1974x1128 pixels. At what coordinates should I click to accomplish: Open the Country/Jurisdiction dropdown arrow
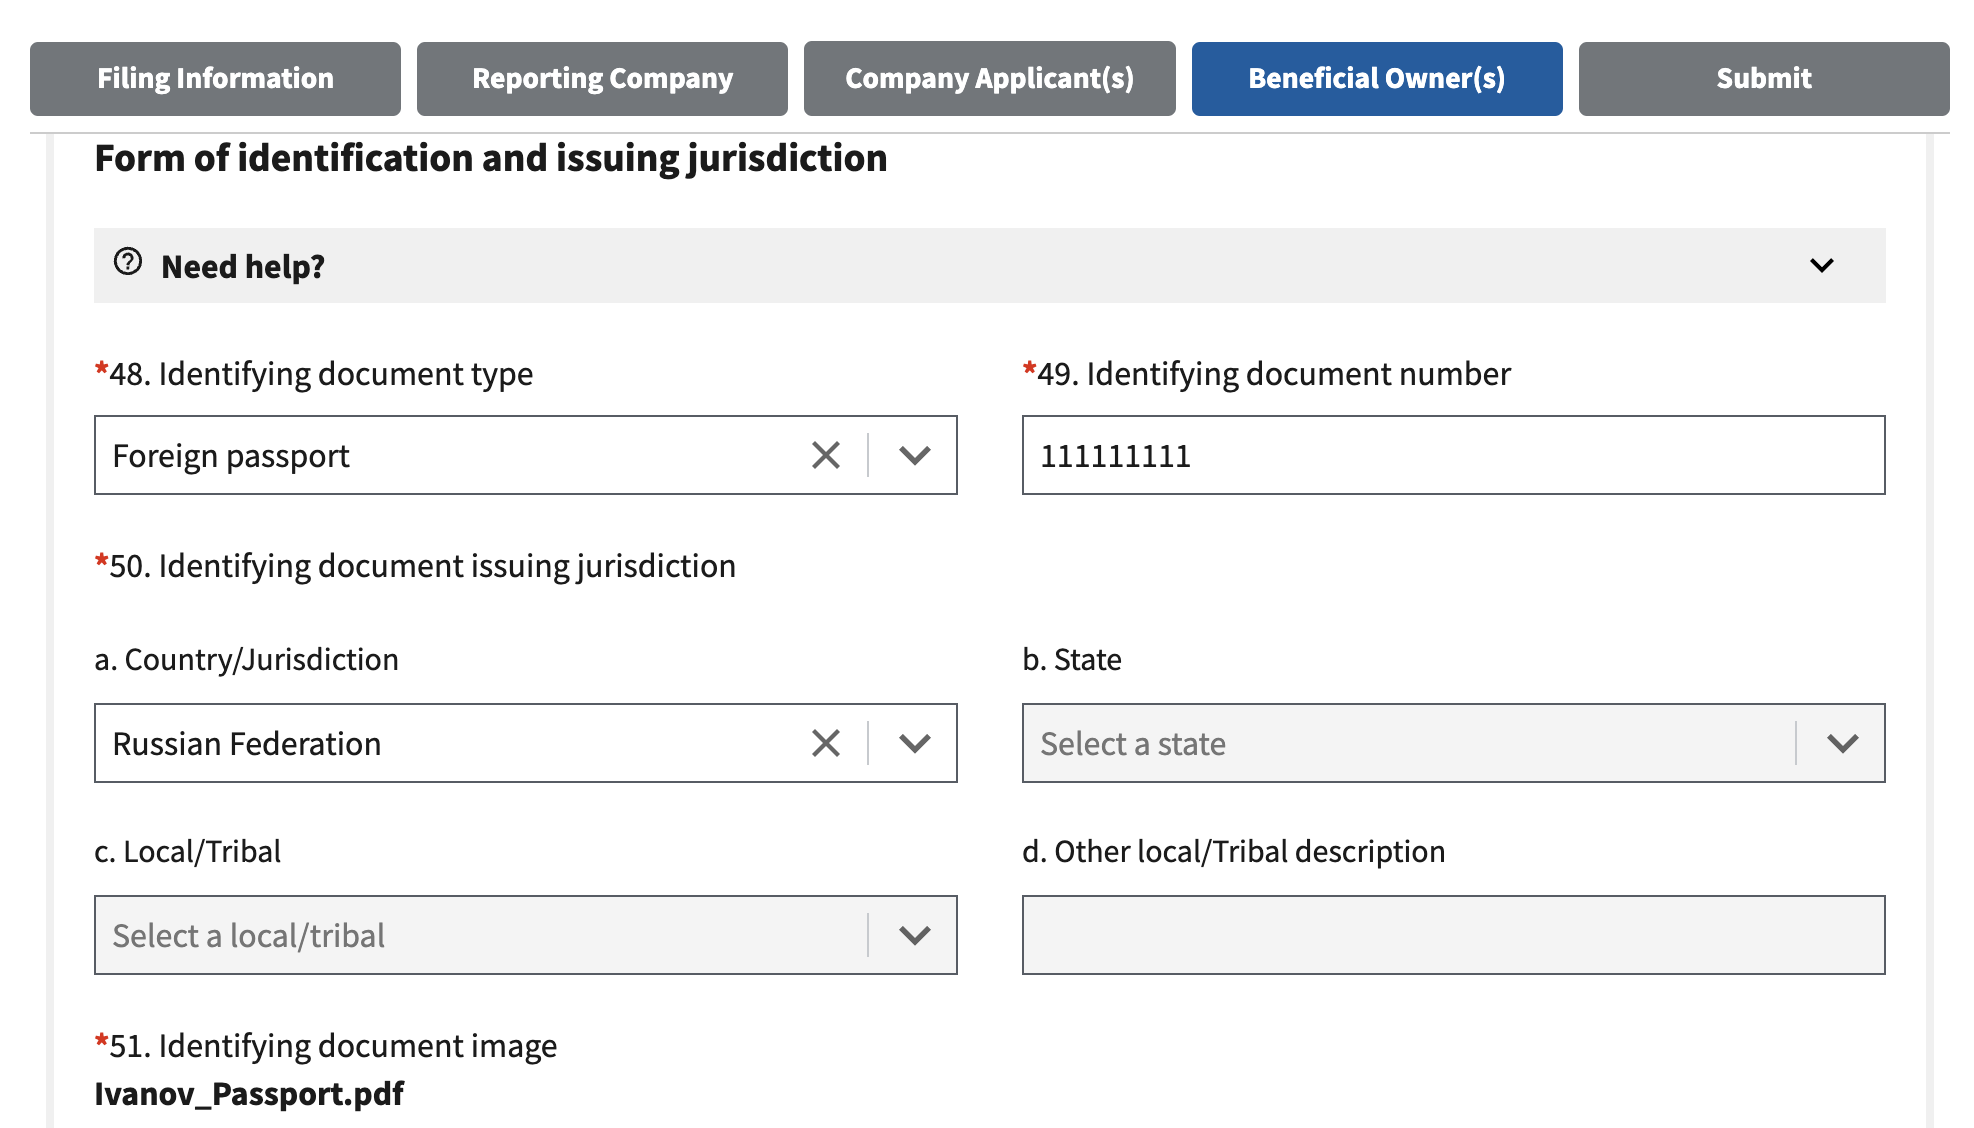pos(914,744)
